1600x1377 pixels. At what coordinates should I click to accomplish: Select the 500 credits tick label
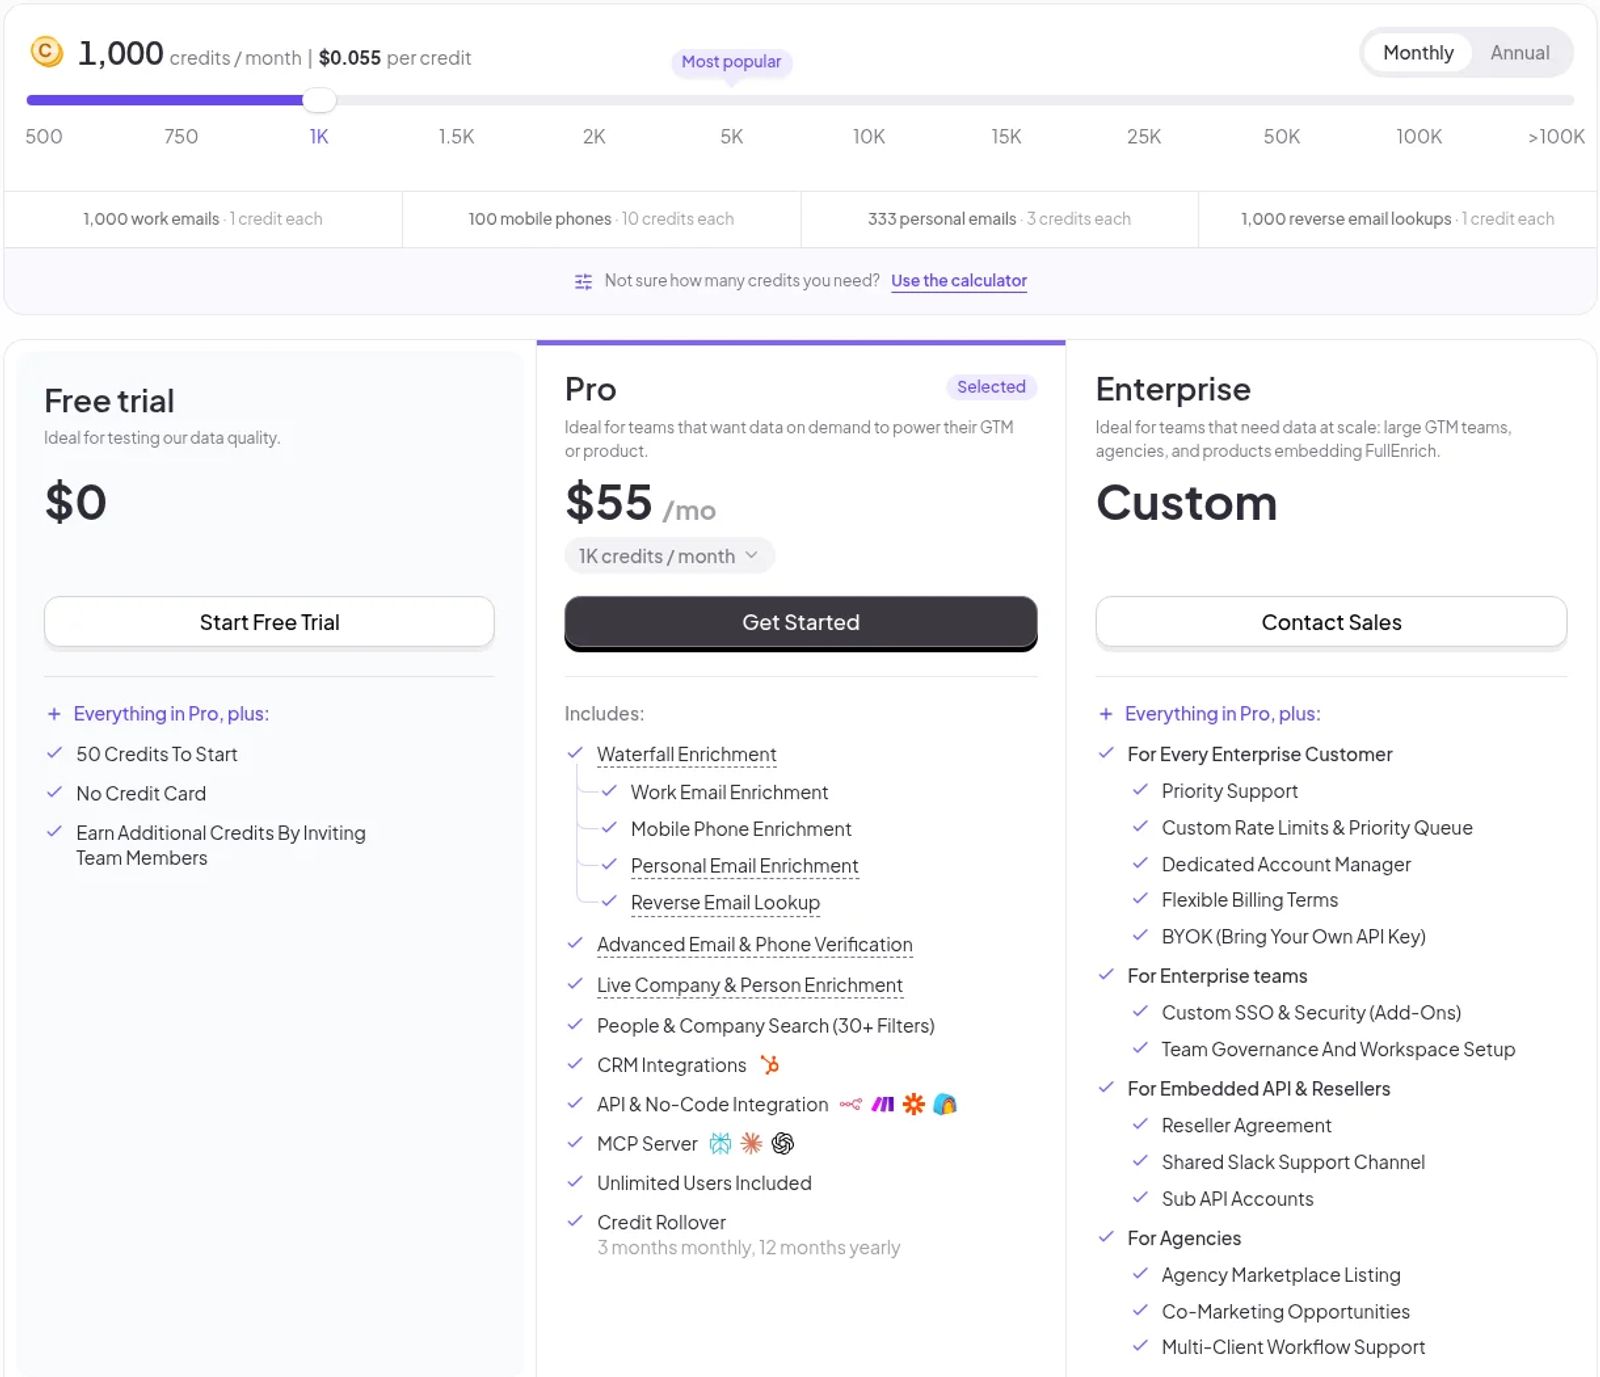click(44, 136)
